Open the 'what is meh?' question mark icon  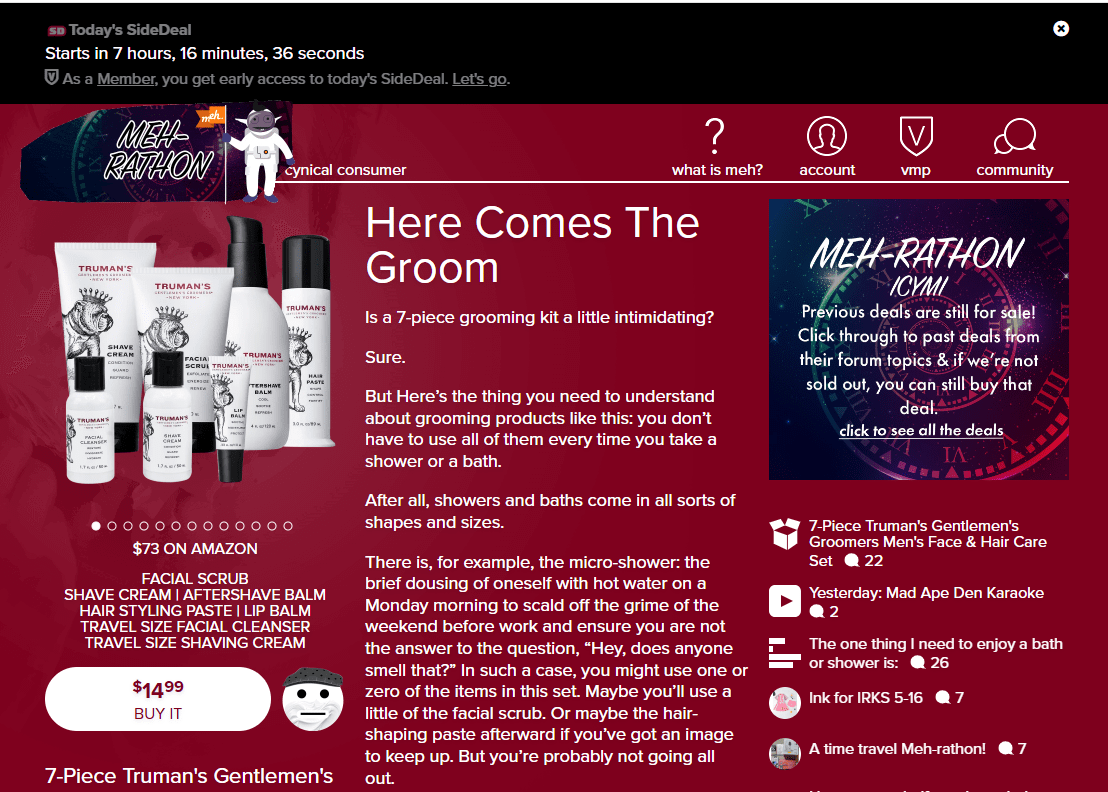[716, 136]
